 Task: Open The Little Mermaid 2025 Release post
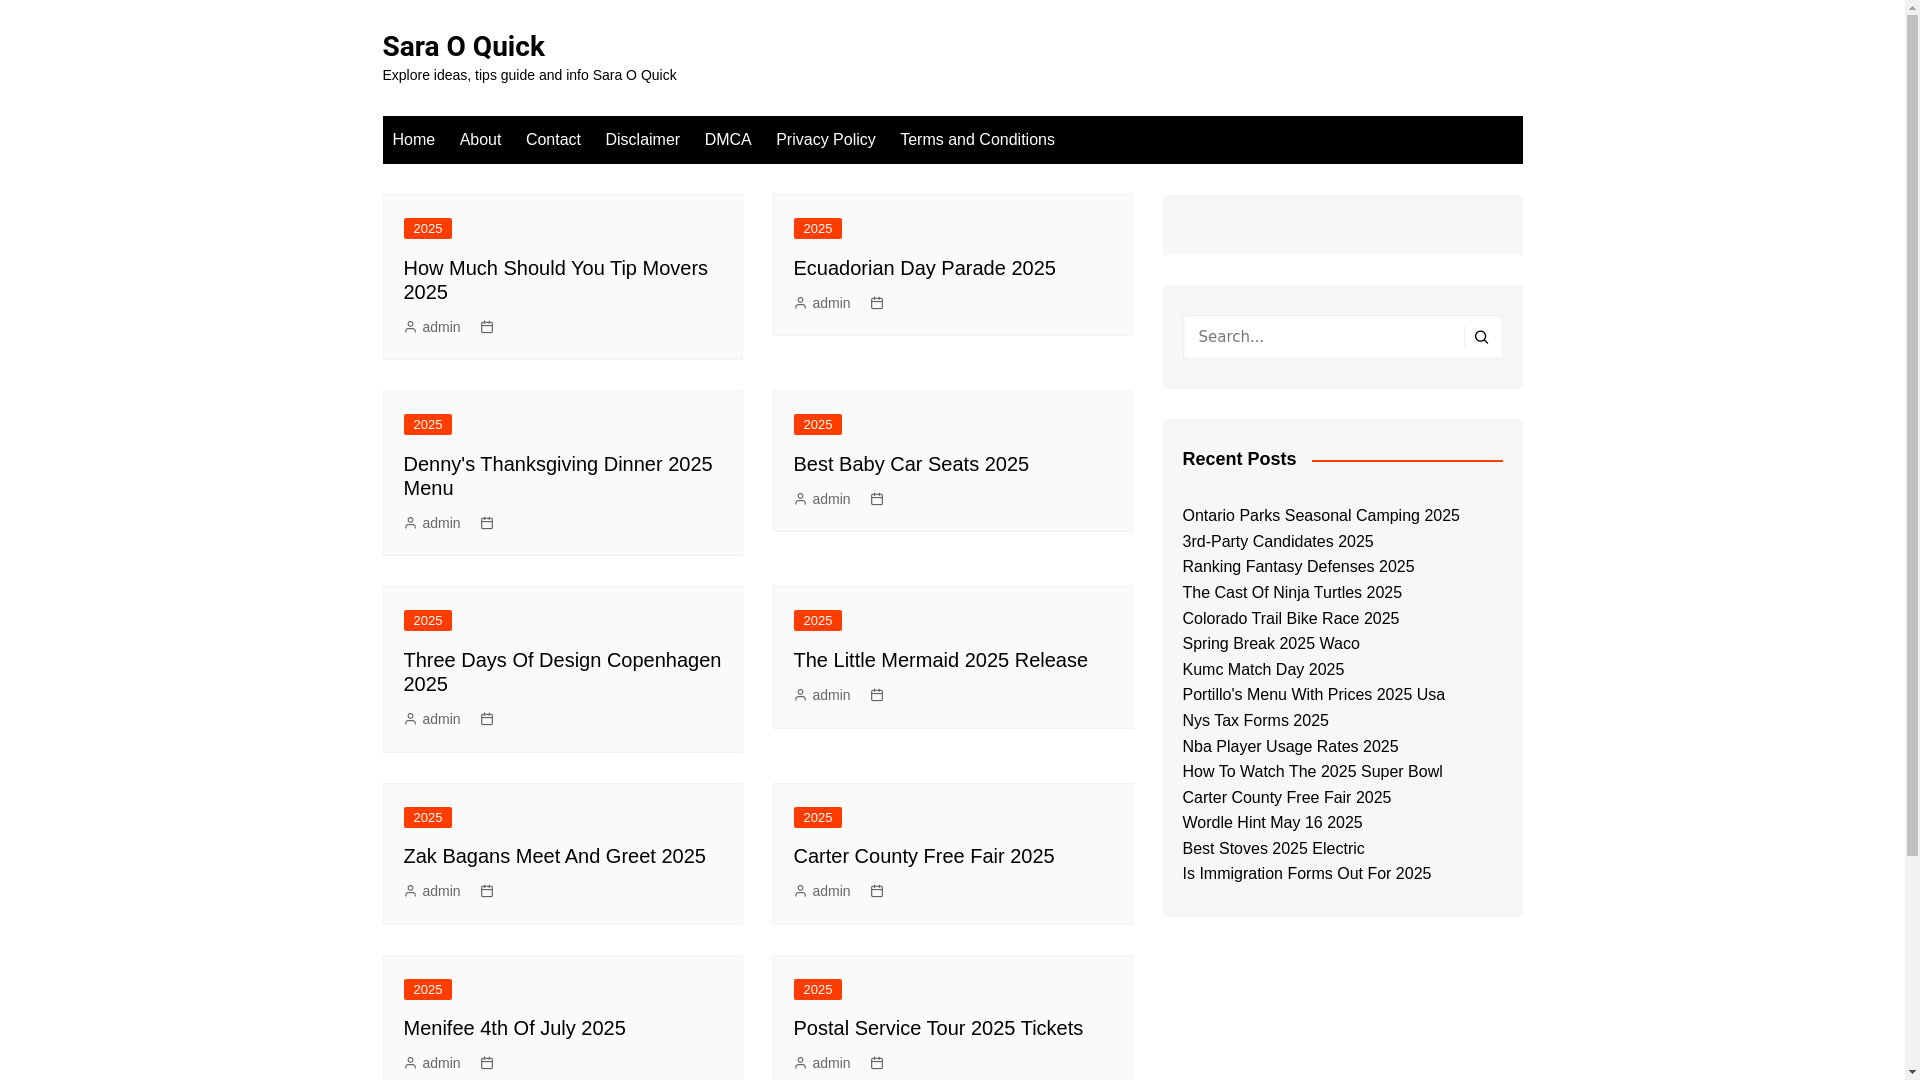tap(941, 660)
